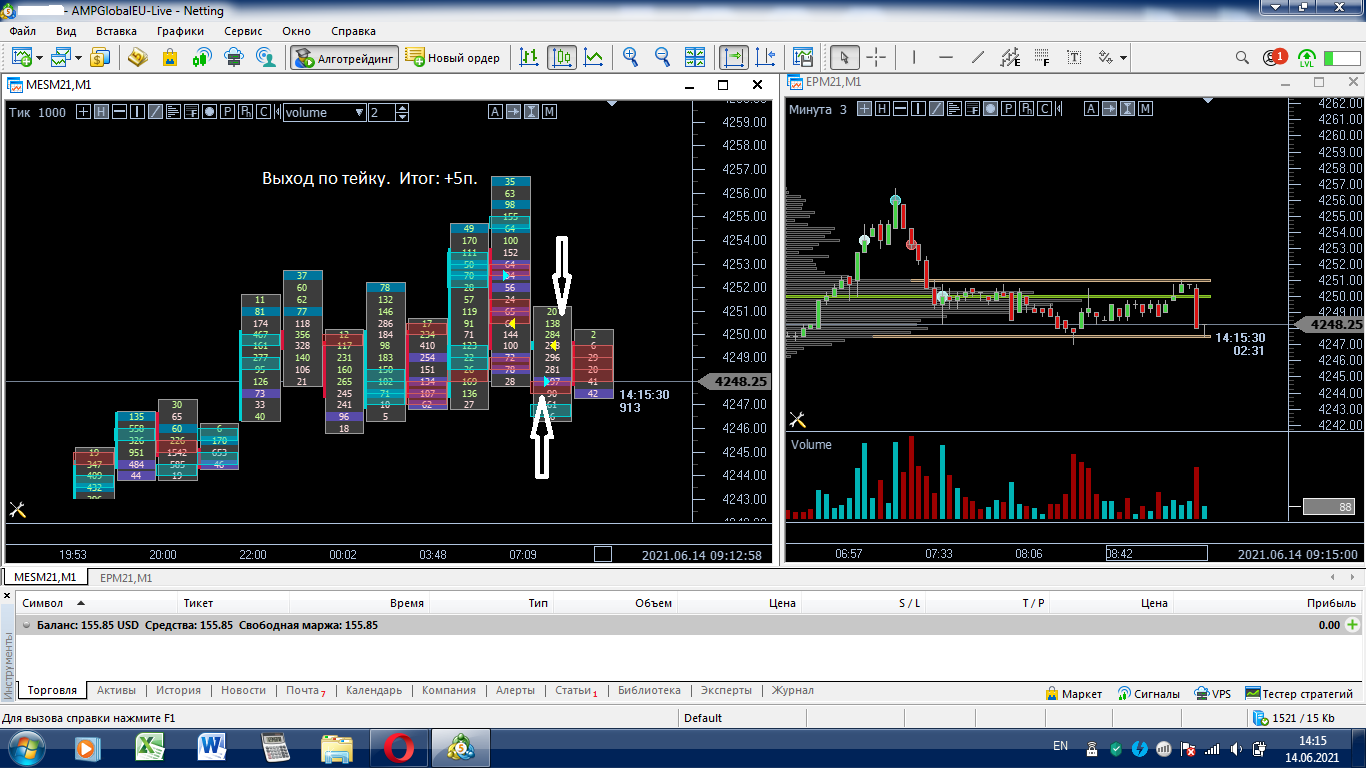
Task: Click the VPS button in the toolbox bar
Action: (x=1212, y=693)
